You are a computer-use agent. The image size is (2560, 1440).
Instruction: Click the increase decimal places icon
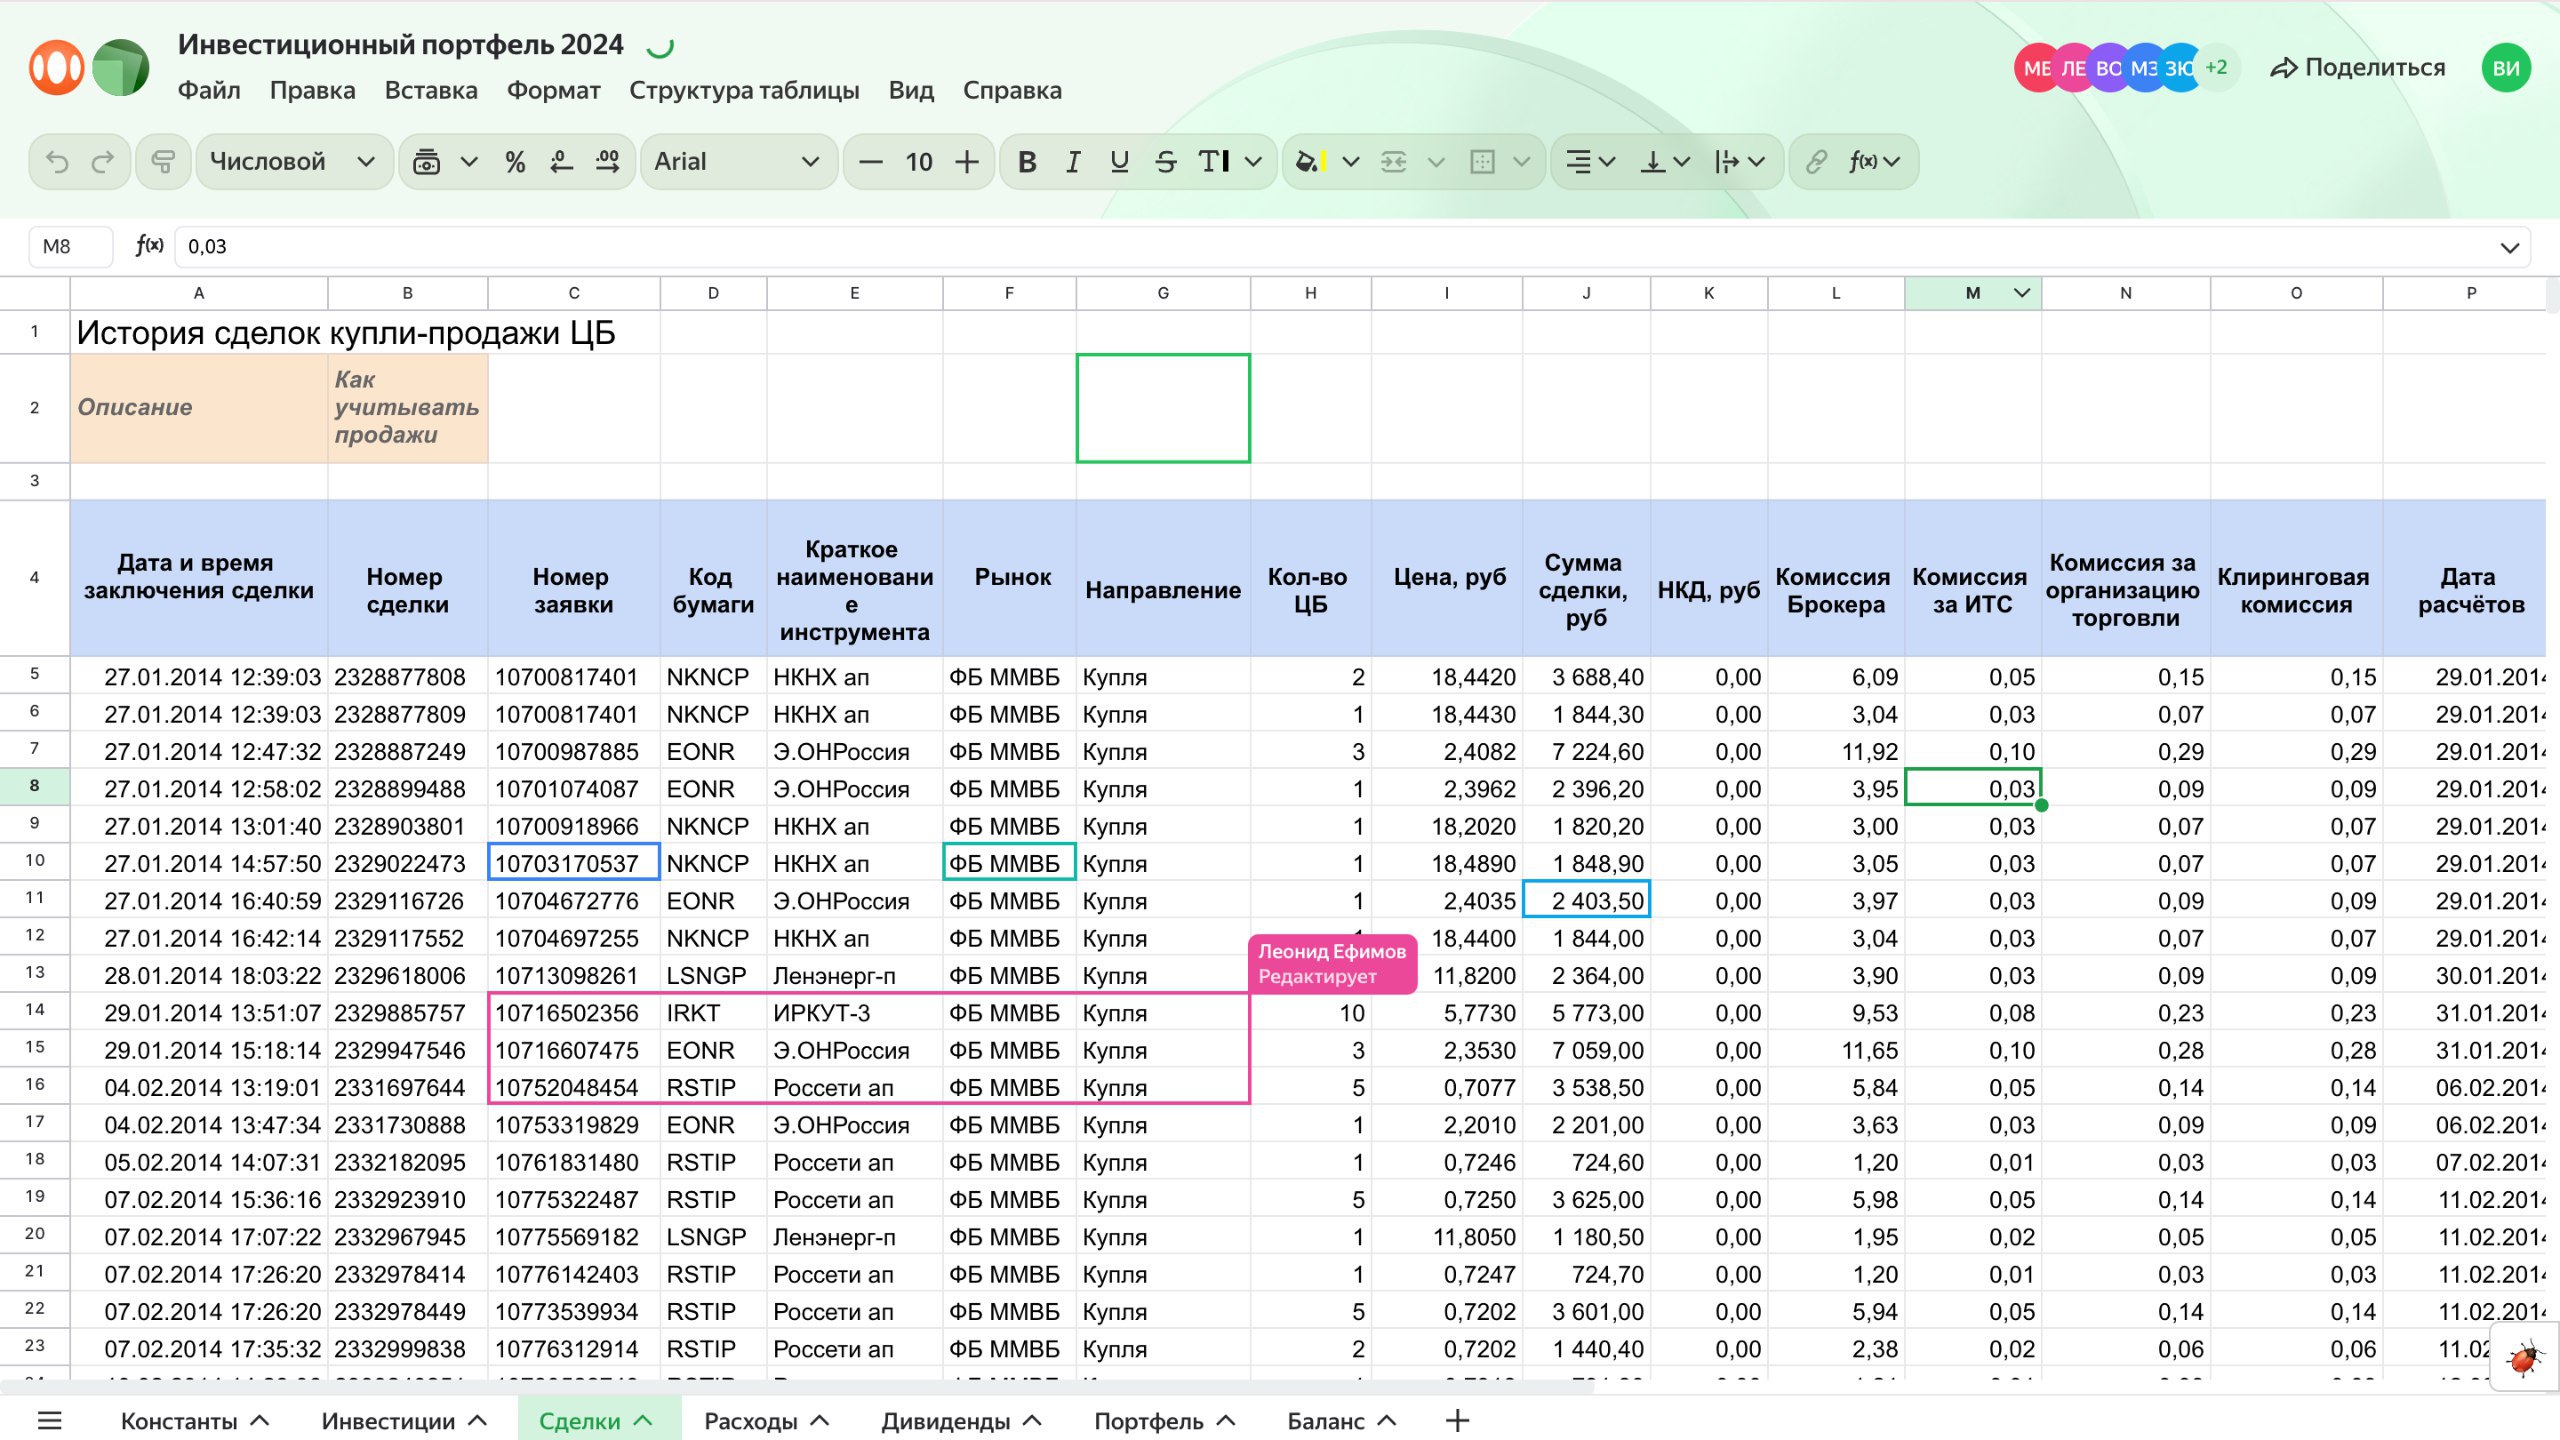pos(607,161)
